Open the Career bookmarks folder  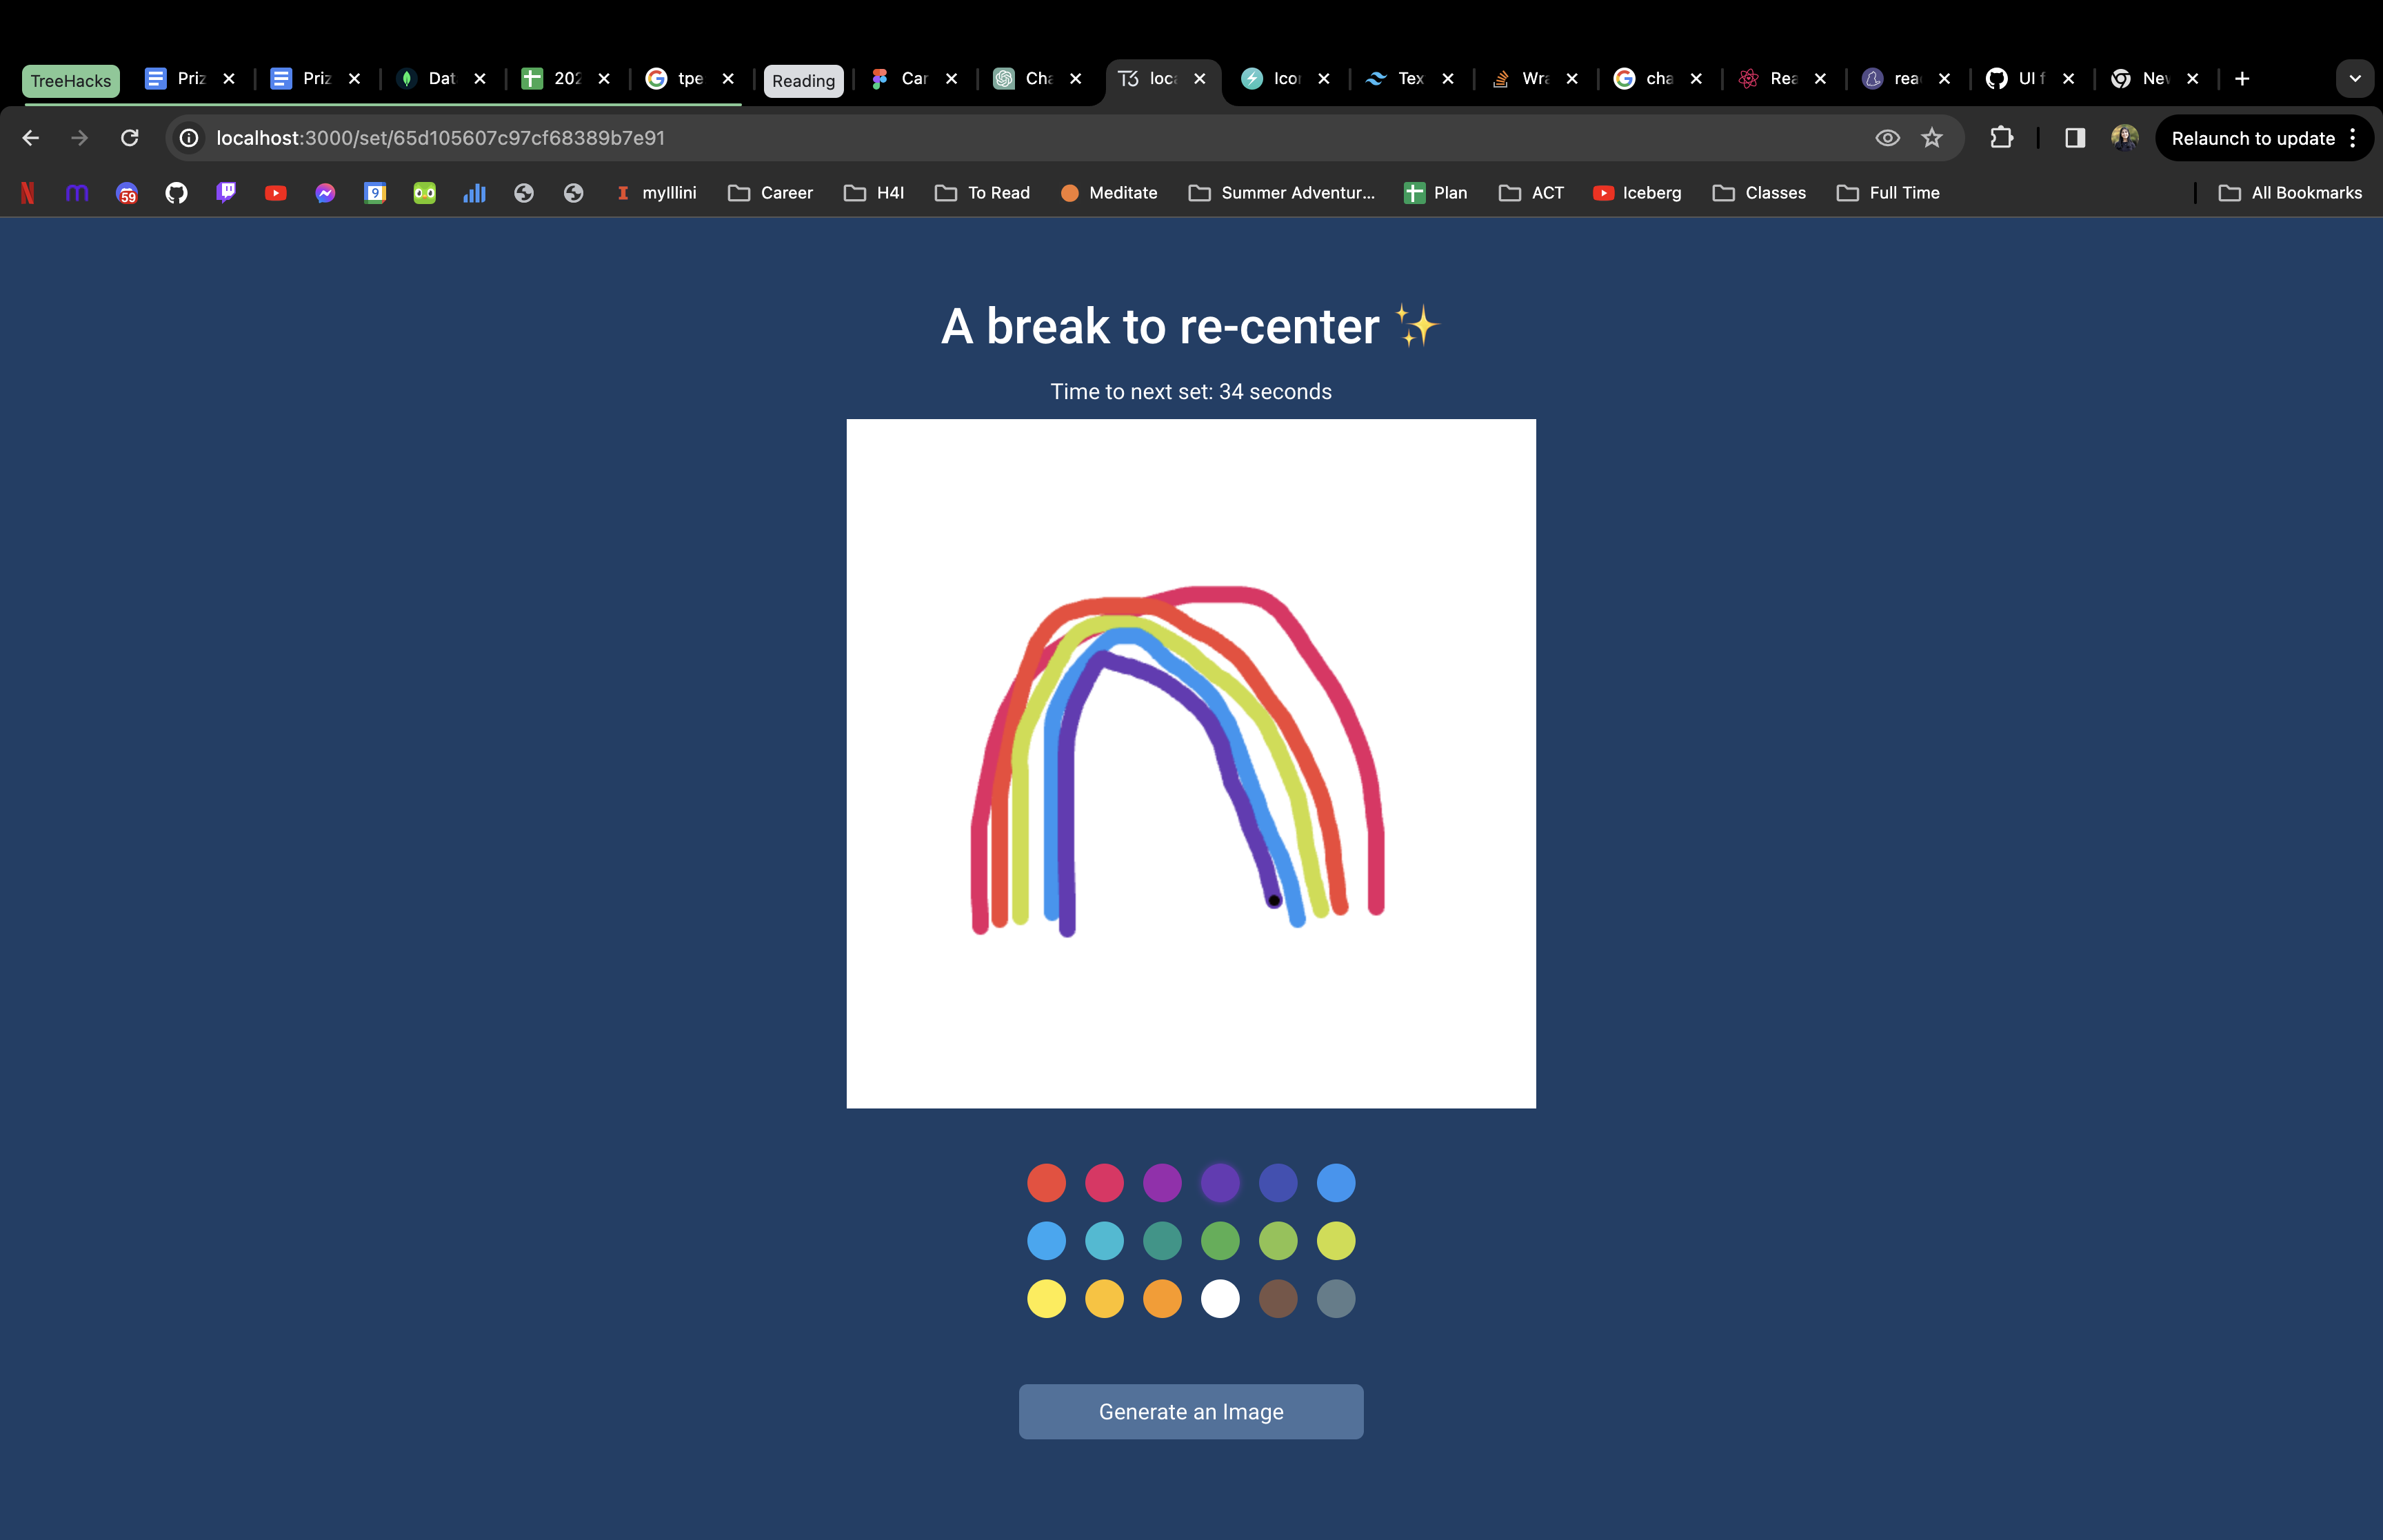click(x=770, y=193)
